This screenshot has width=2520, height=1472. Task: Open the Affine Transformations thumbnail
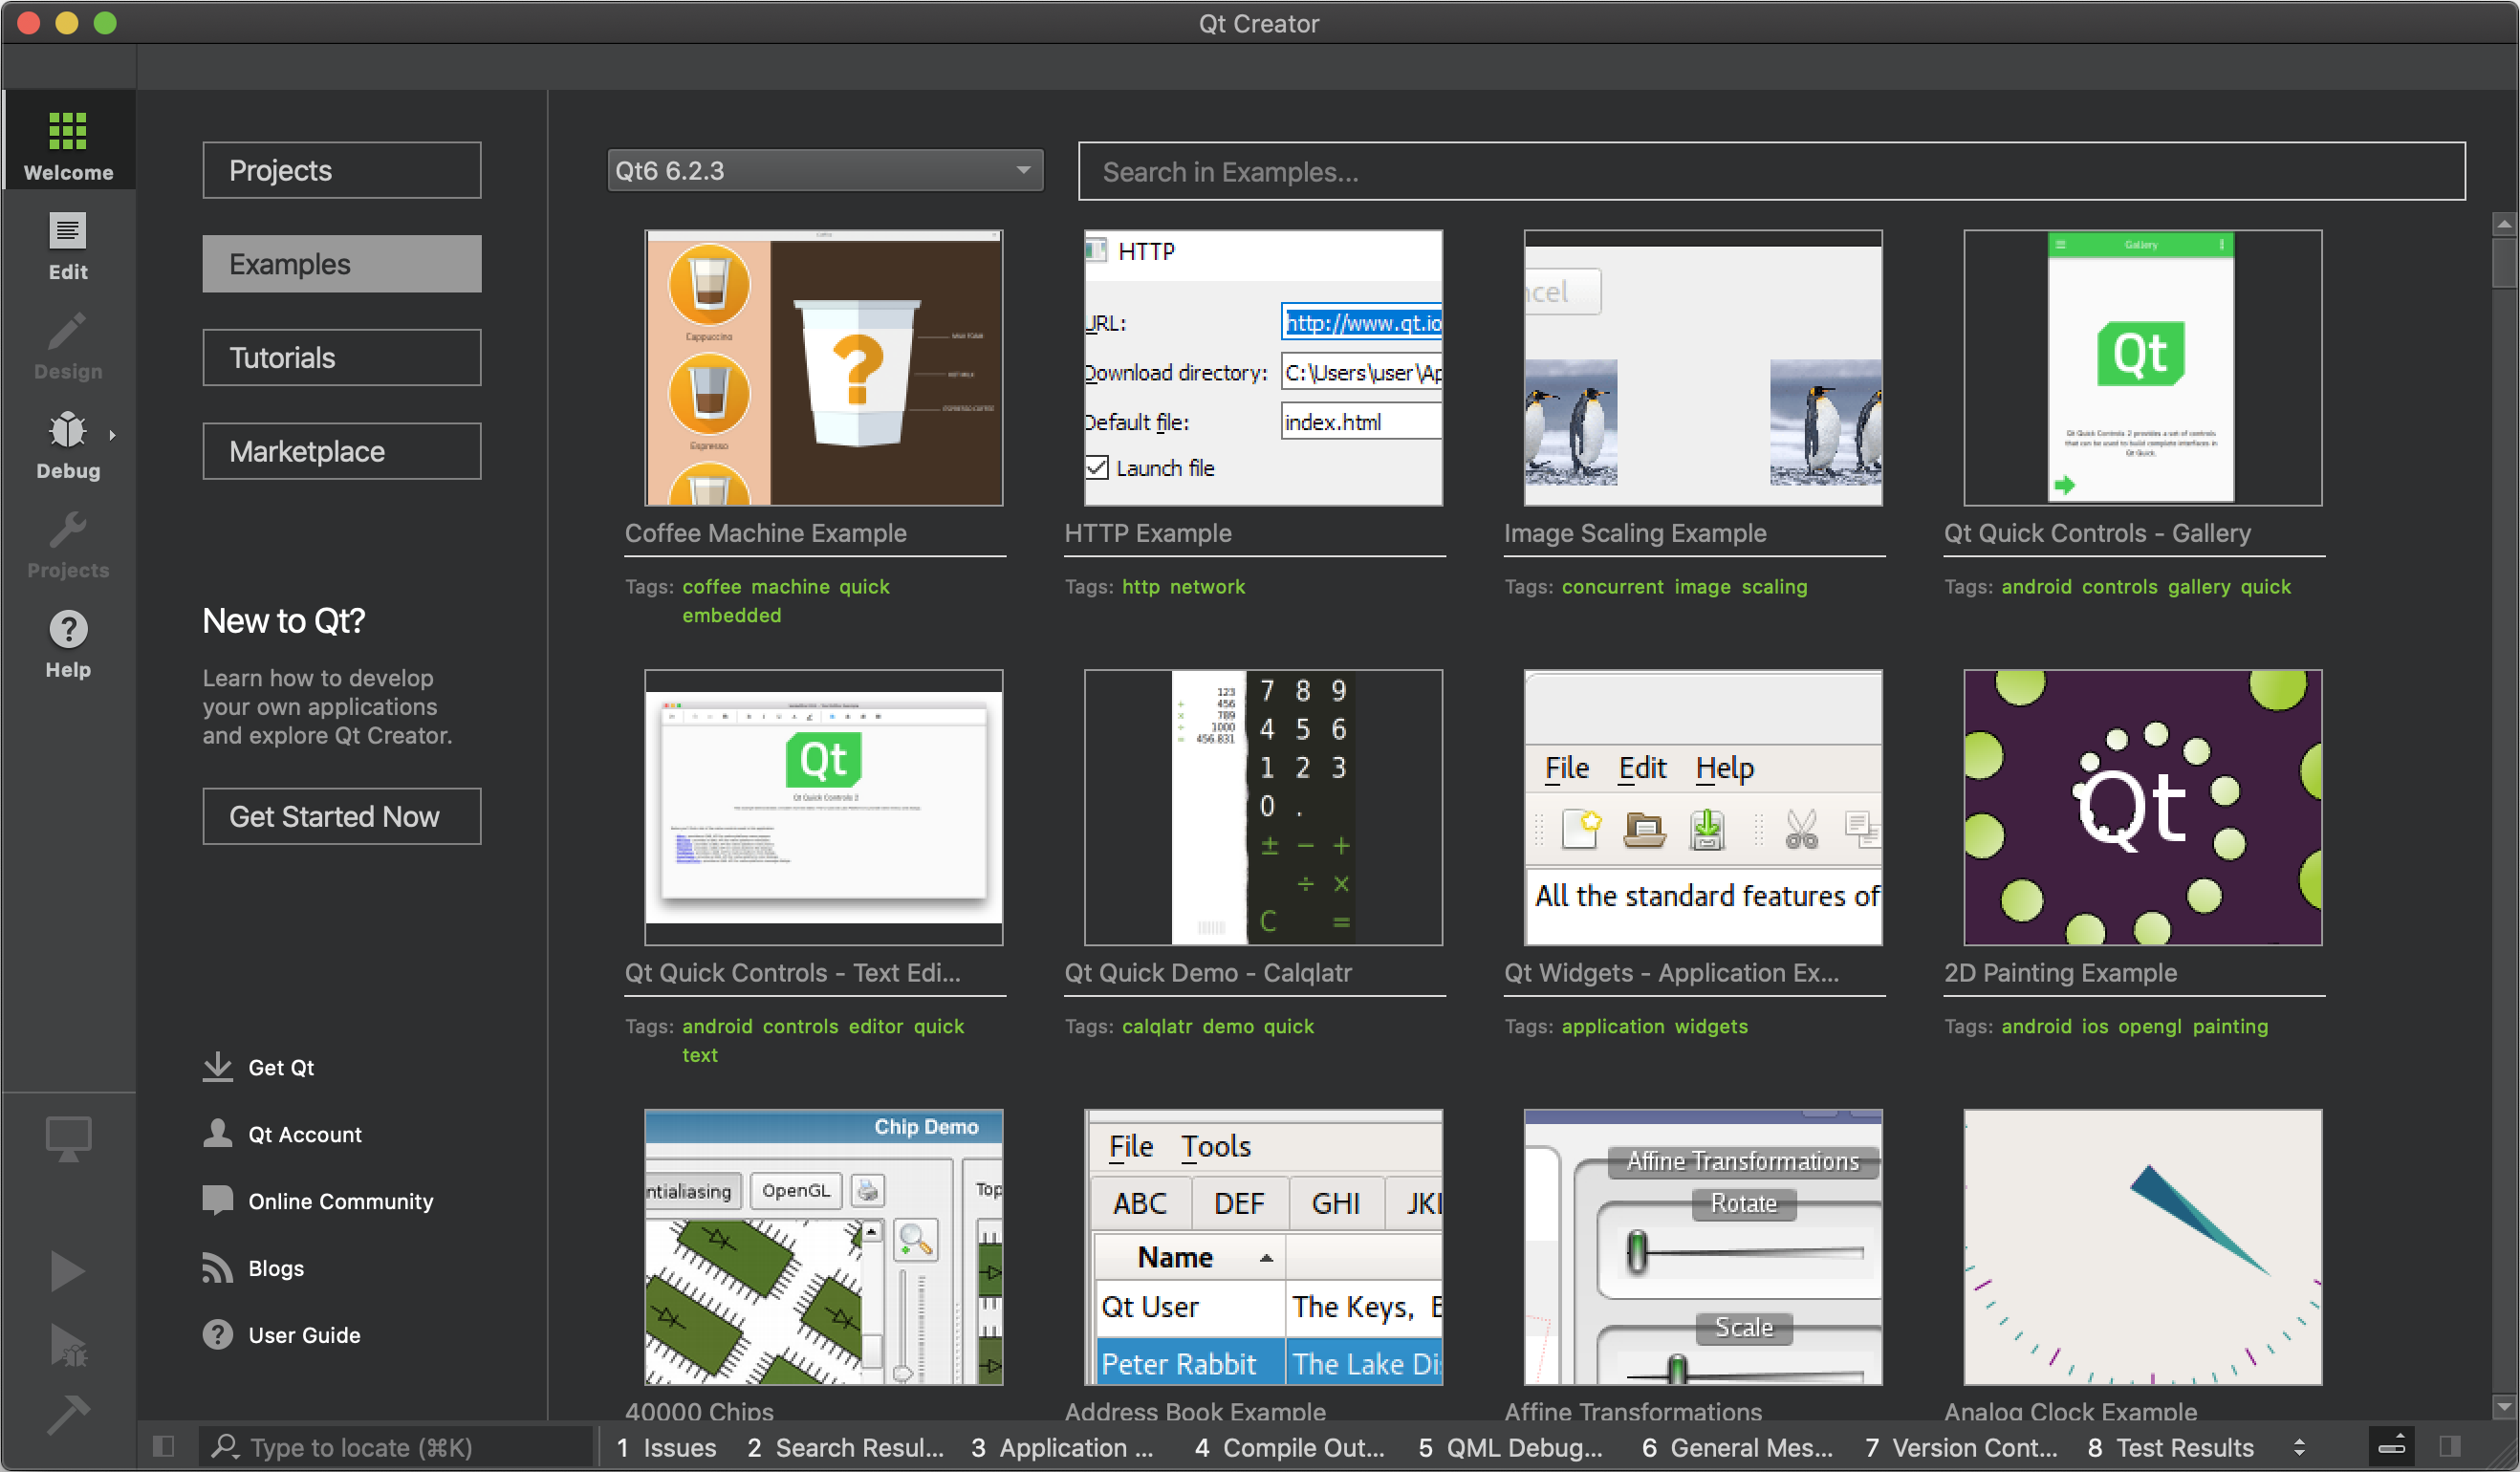coord(1703,1247)
